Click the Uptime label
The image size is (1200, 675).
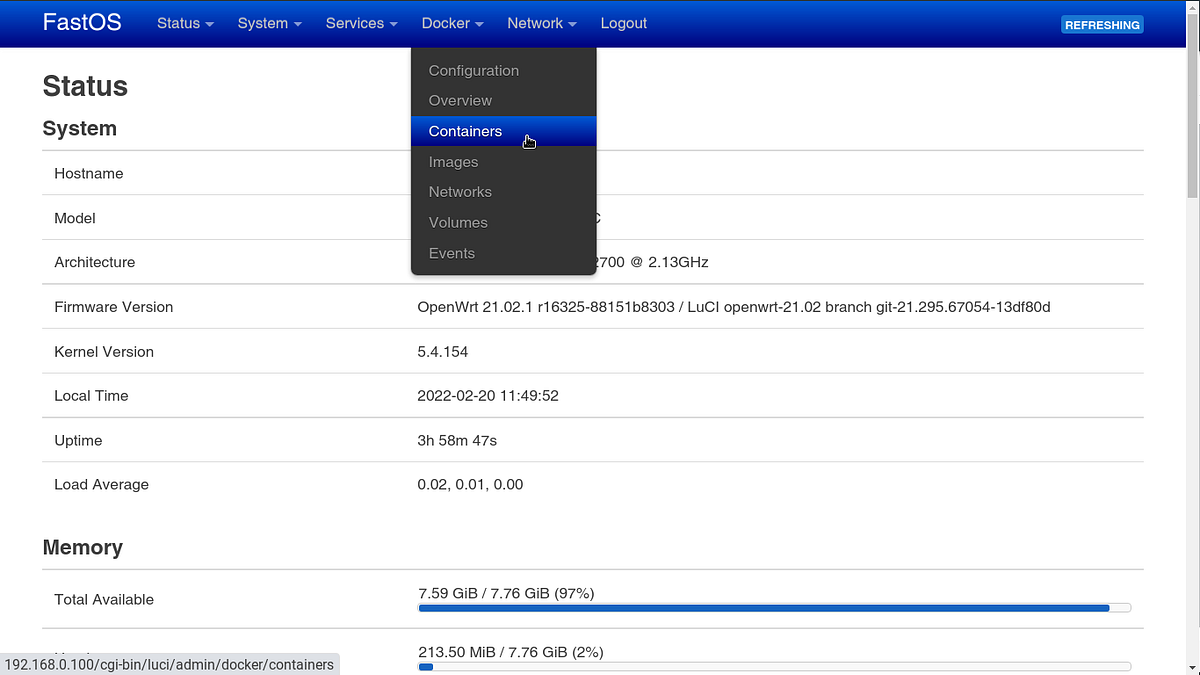pyautogui.click(x=78, y=441)
